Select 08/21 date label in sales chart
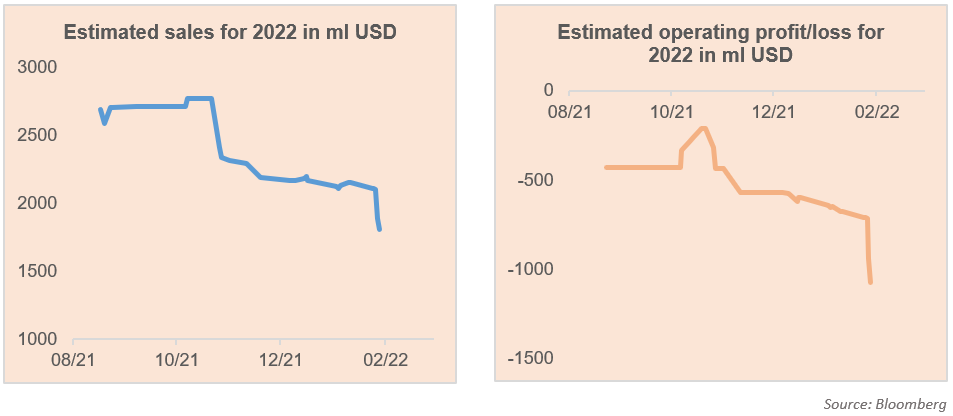The image size is (953, 416). point(73,359)
